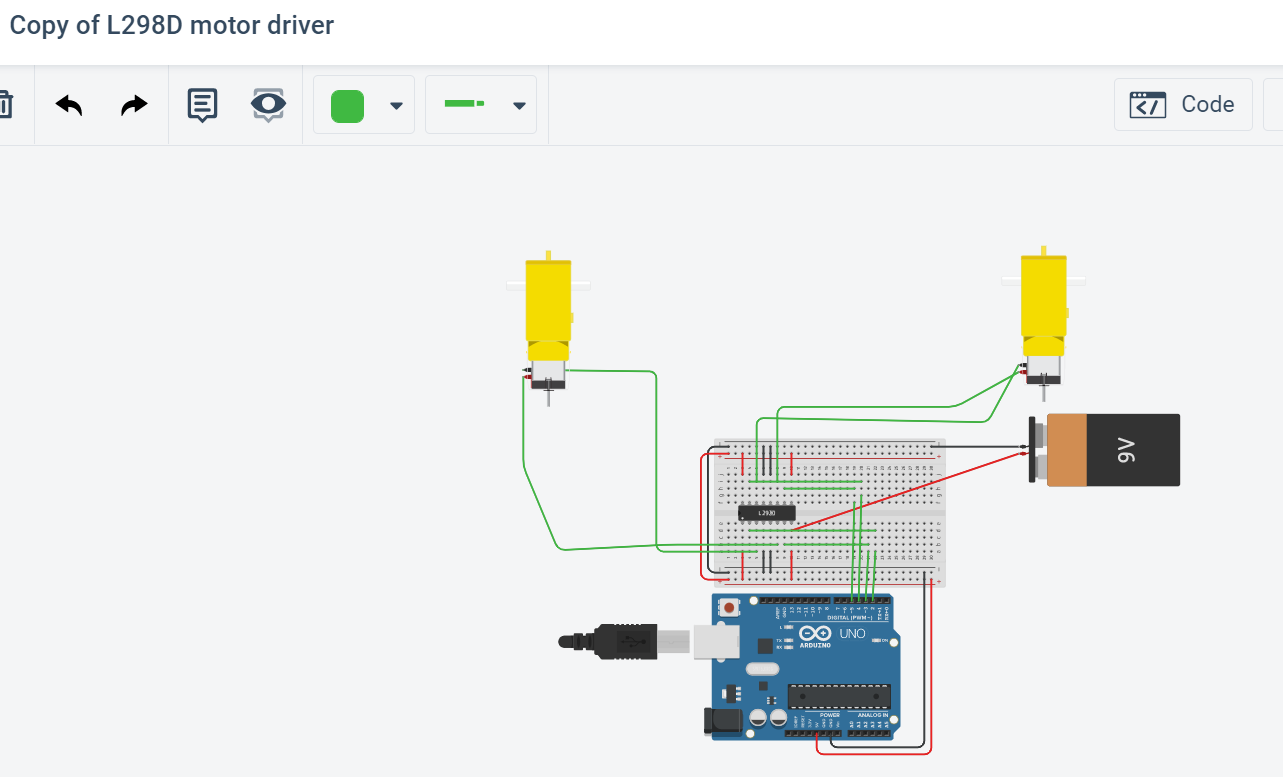Image resolution: width=1283 pixels, height=777 pixels.
Task: Select the ATmega chip on the Arduino
Action: point(839,696)
